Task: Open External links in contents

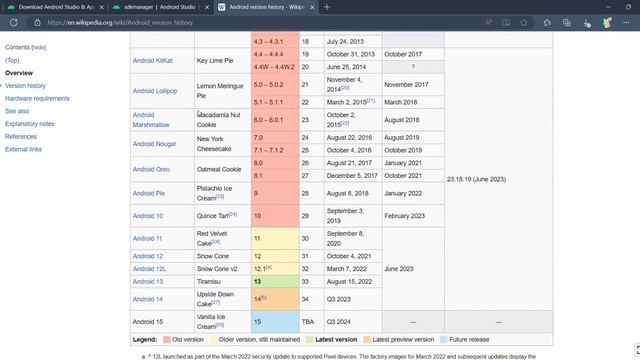Action: pyautogui.click(x=23, y=149)
